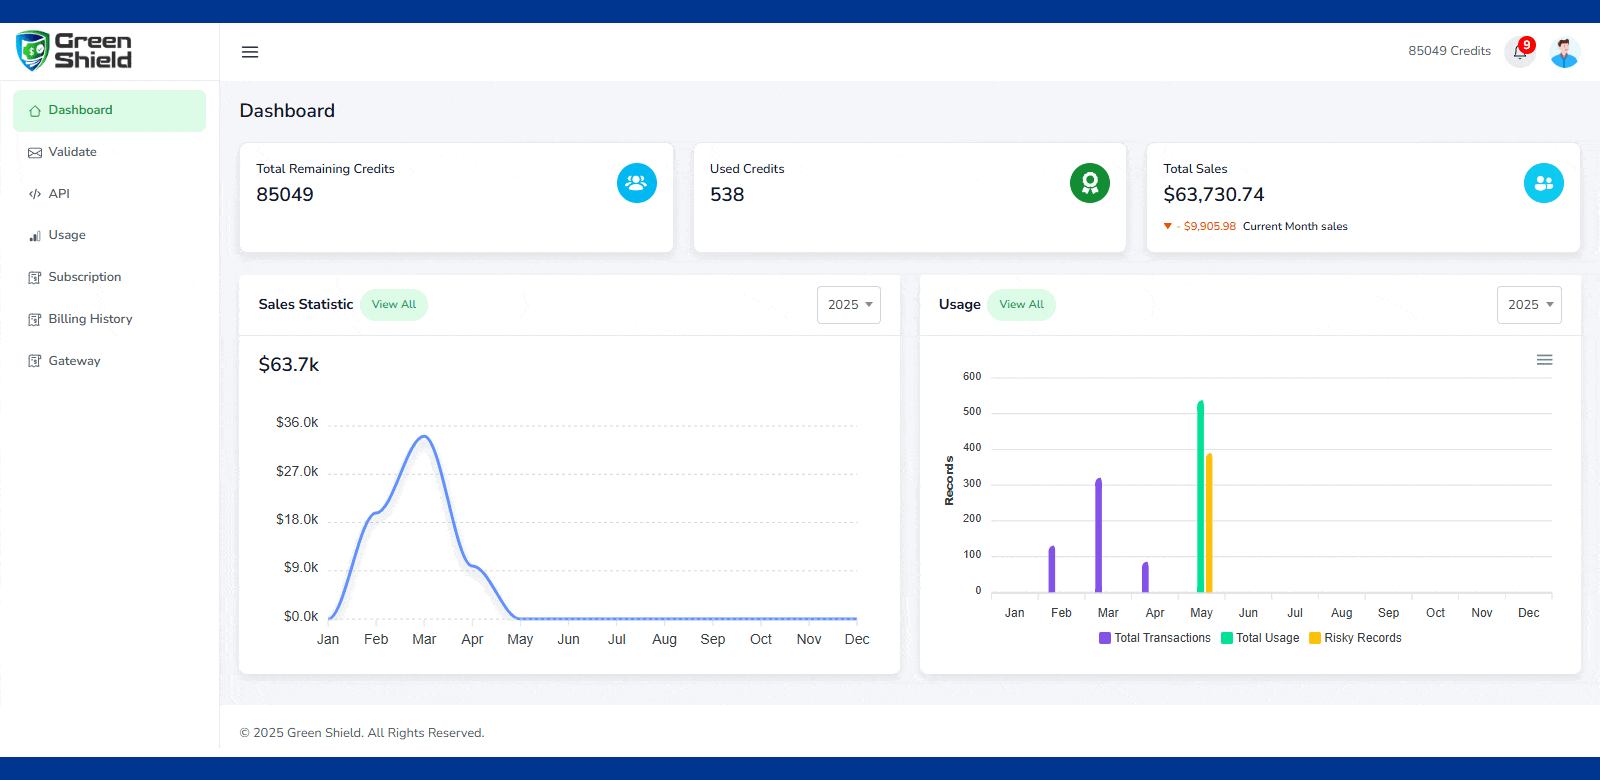Click View All beside Sales Statistic
Screen dimensions: 1600x780
394,305
